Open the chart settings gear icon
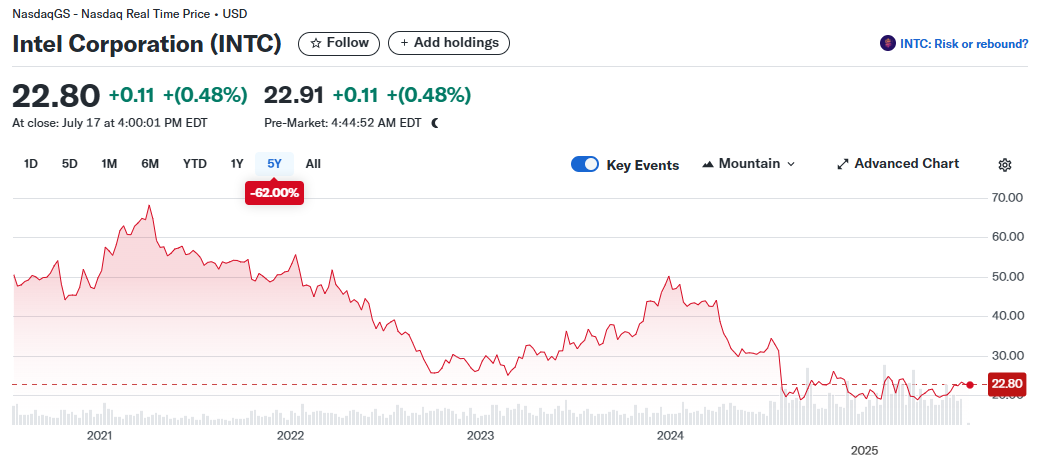This screenshot has width=1050, height=464. [1004, 165]
